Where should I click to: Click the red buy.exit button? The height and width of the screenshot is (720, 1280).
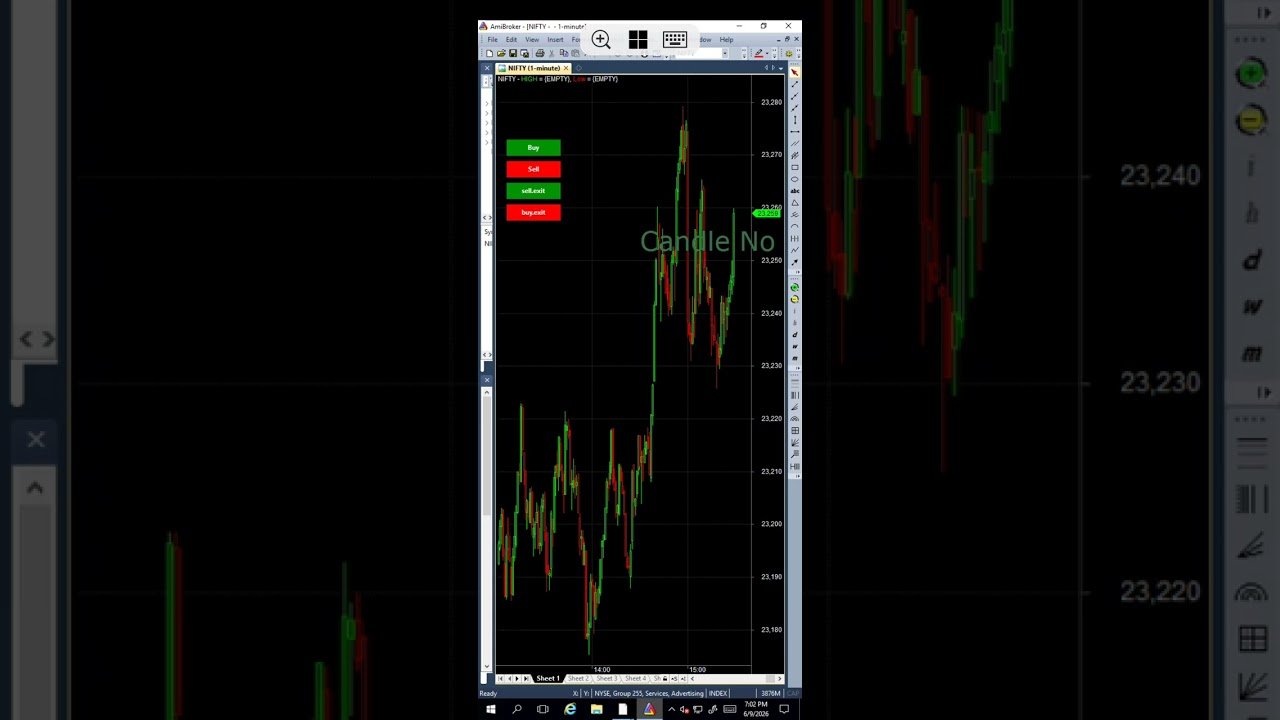[x=533, y=212]
